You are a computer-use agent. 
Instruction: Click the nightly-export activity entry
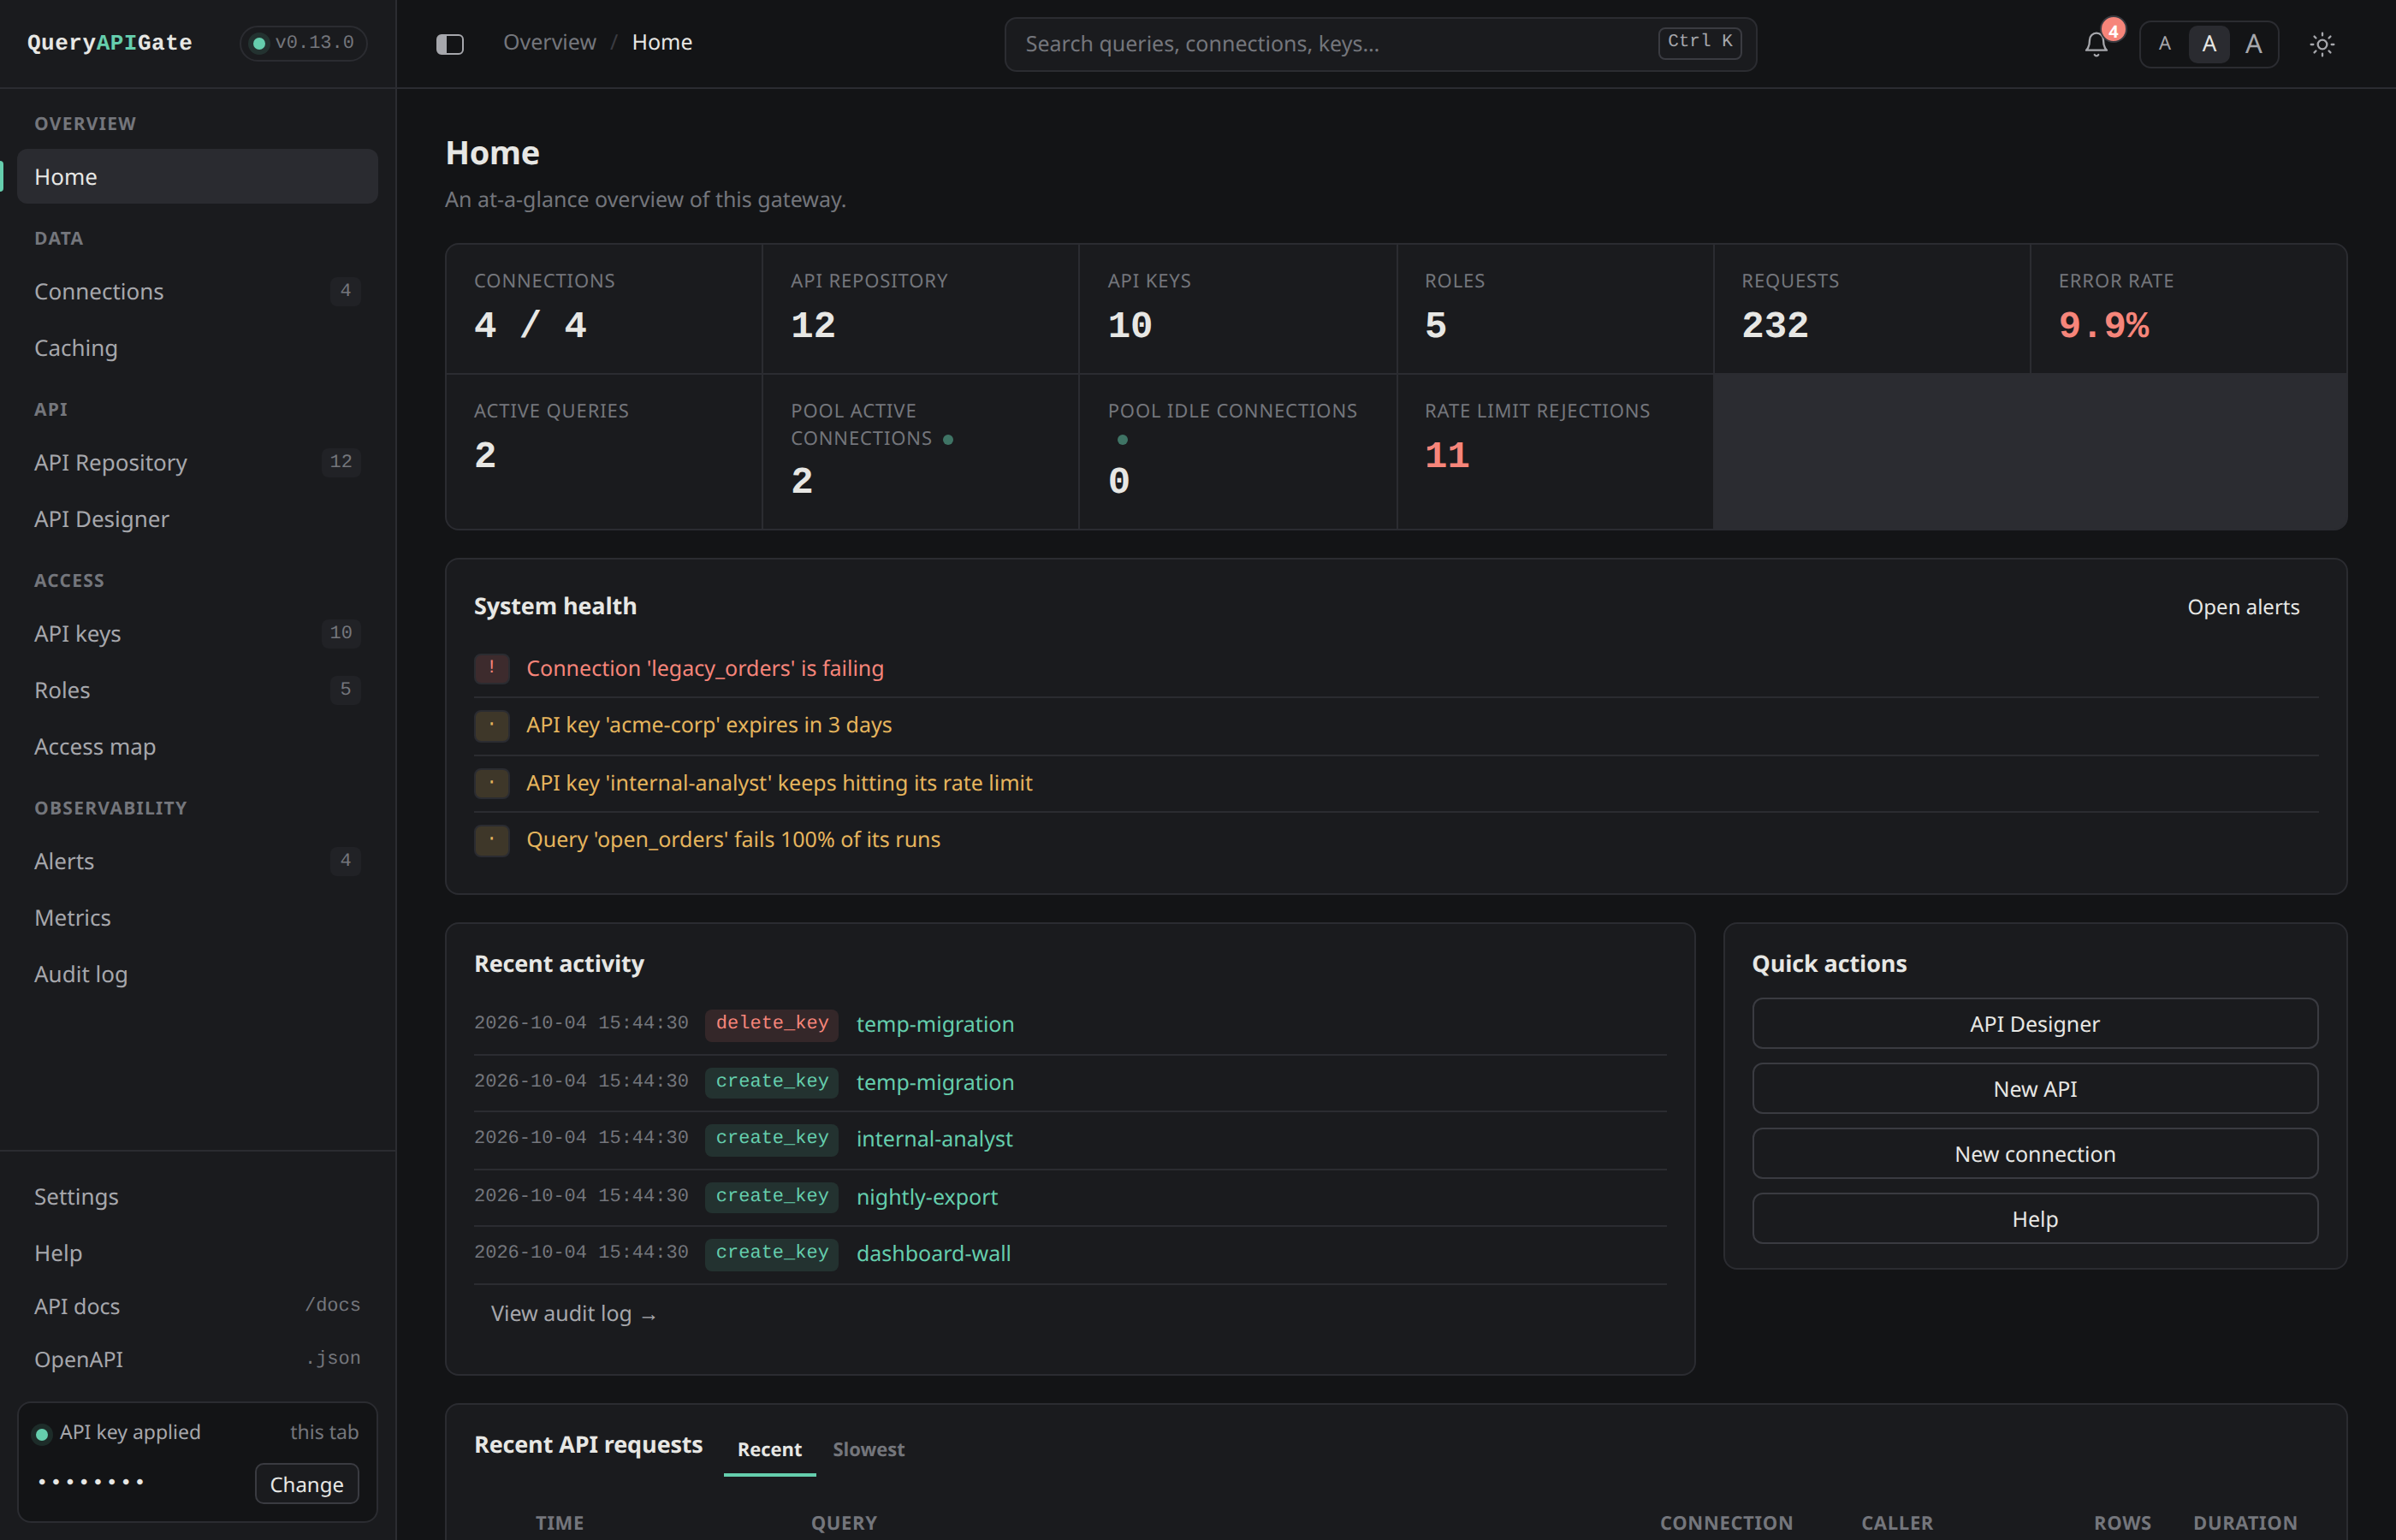(1070, 1197)
